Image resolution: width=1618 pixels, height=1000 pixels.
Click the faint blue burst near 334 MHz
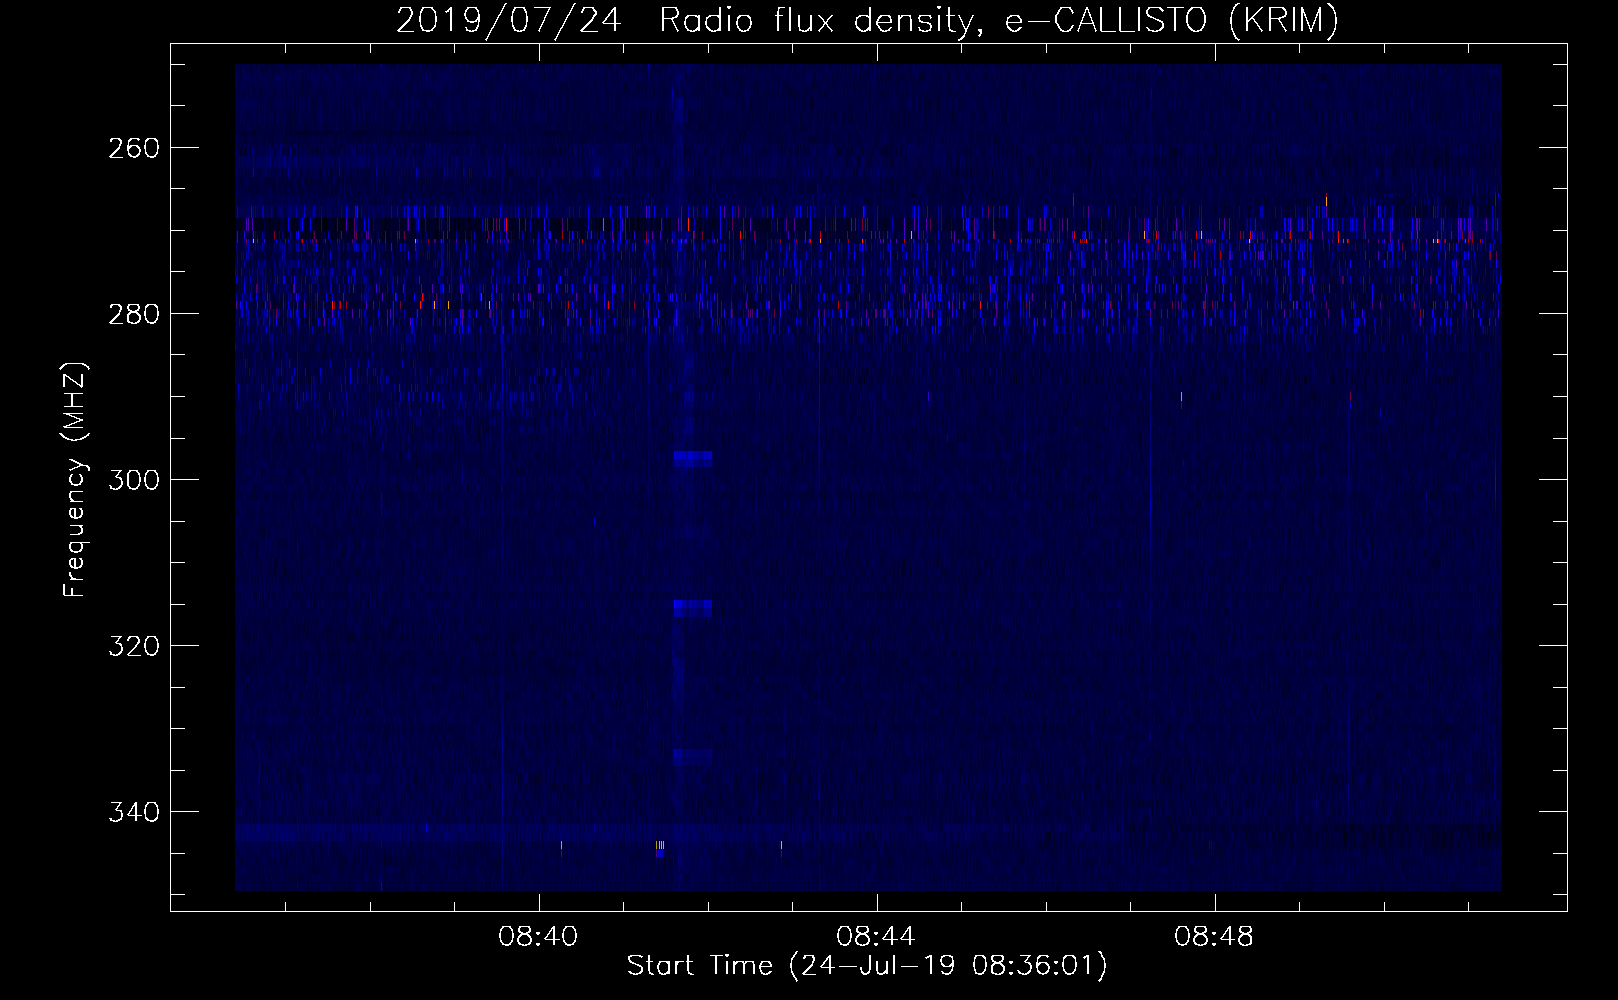693,757
